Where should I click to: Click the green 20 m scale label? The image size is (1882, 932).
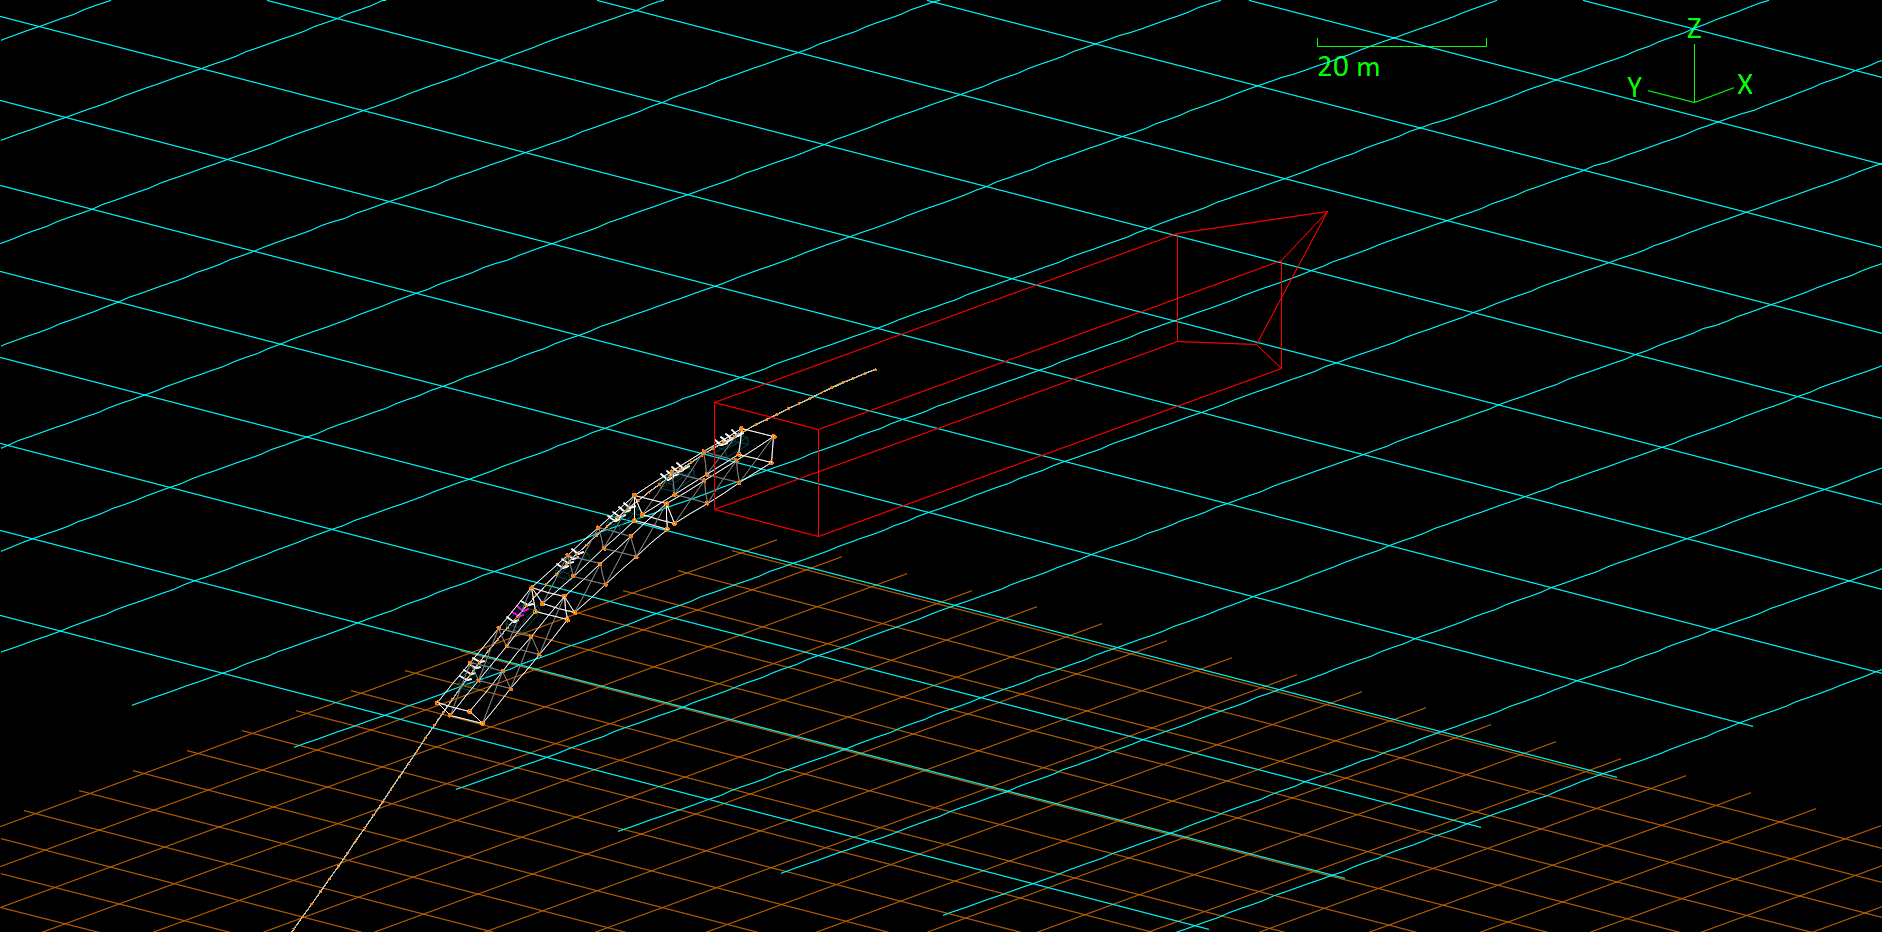[1348, 67]
